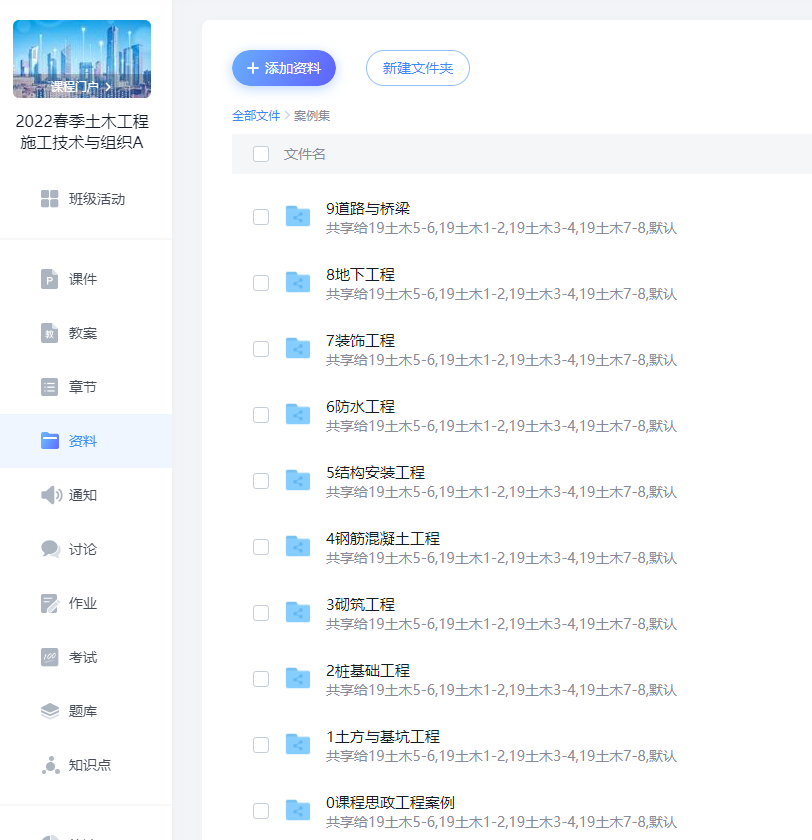Image resolution: width=812 pixels, height=840 pixels.
Task: Check the select-all box beside 文件名
Action: (261, 154)
